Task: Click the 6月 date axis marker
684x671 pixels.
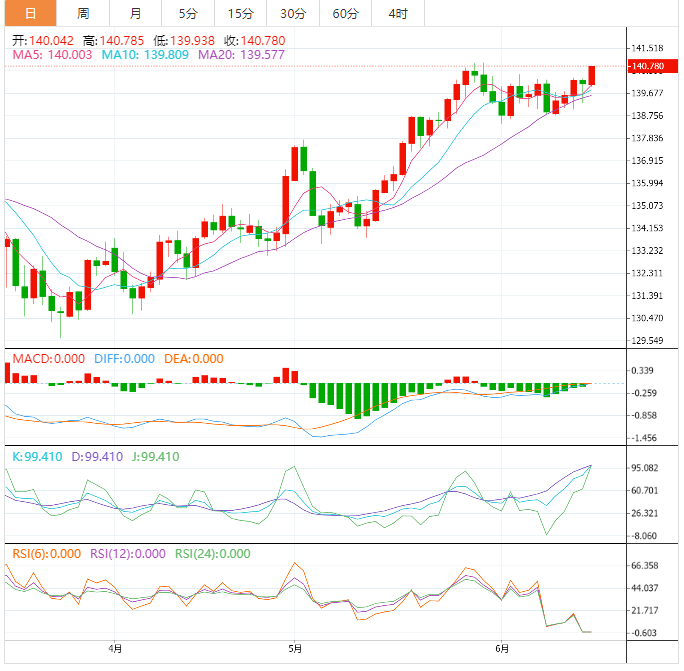Action: (x=502, y=650)
